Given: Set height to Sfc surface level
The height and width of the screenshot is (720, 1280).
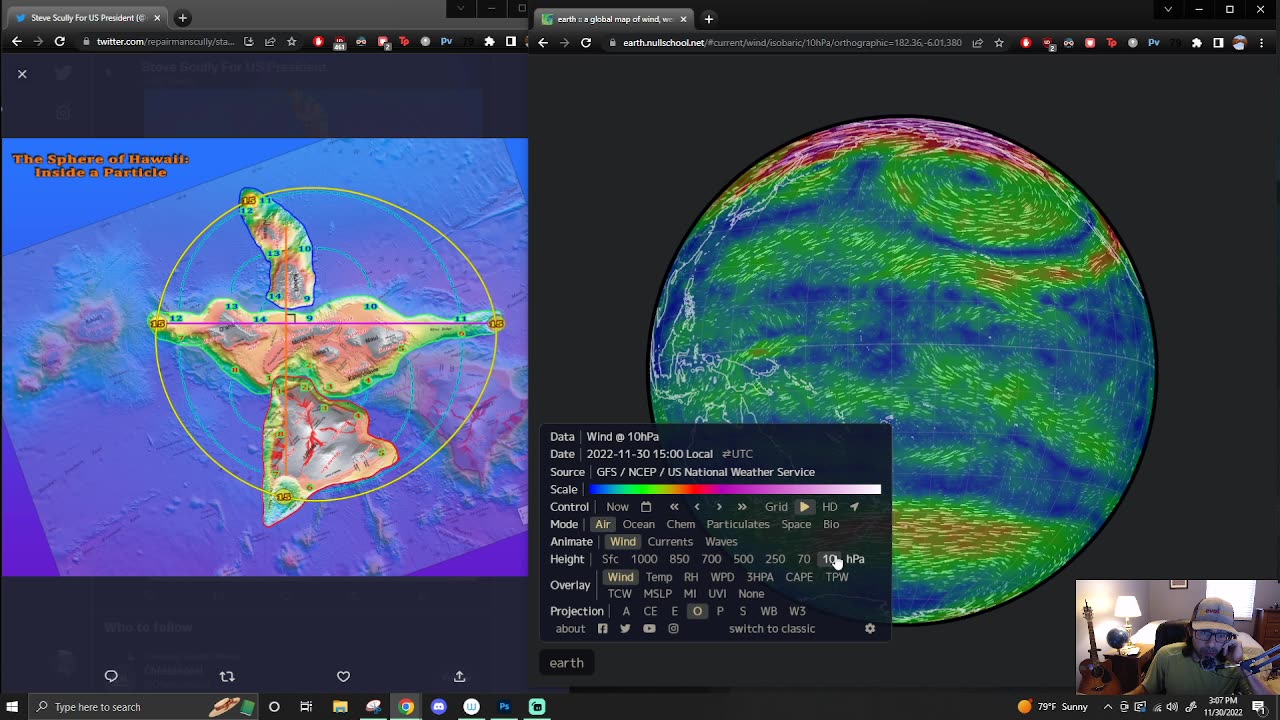Looking at the screenshot, I should pyautogui.click(x=610, y=559).
